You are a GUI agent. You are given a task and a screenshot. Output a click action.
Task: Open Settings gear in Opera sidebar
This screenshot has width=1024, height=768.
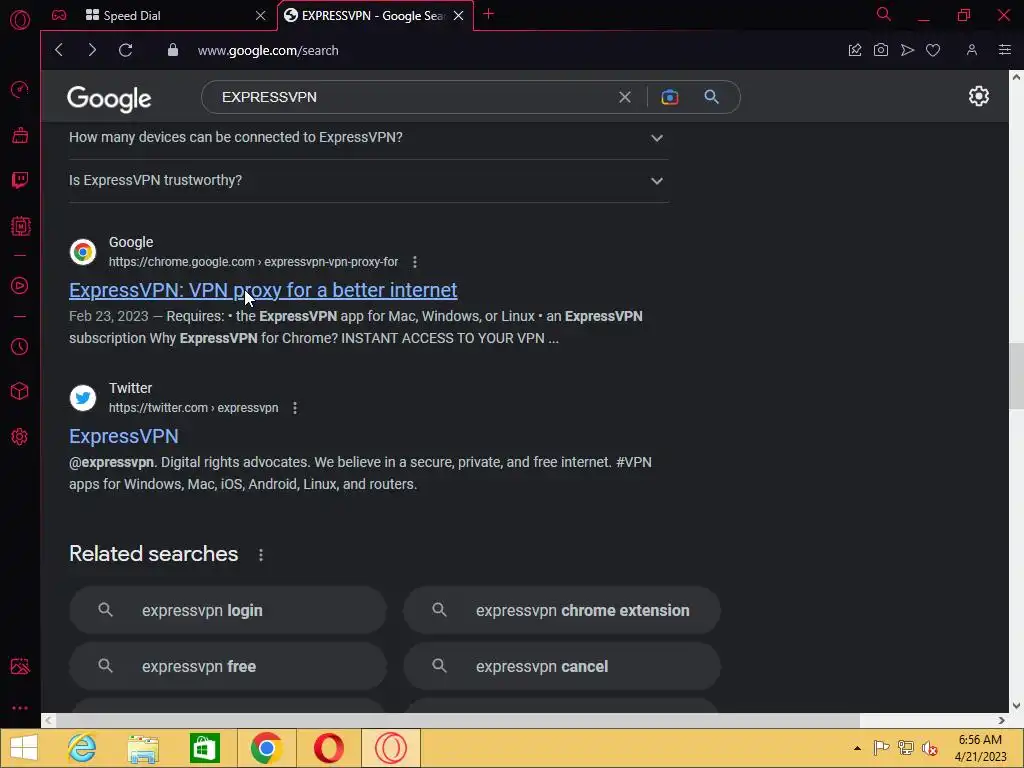point(20,436)
